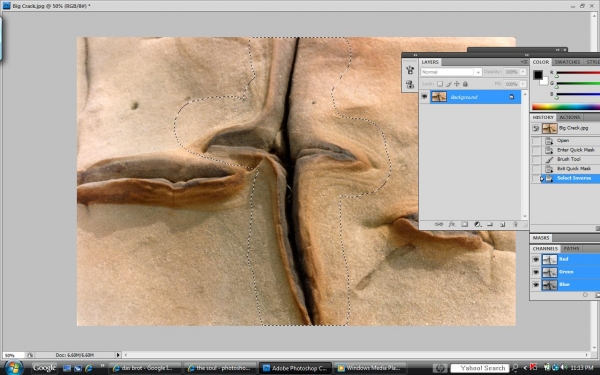The width and height of the screenshot is (600, 375).
Task: Show hidden quick launch icons chevron
Action: 102,366
